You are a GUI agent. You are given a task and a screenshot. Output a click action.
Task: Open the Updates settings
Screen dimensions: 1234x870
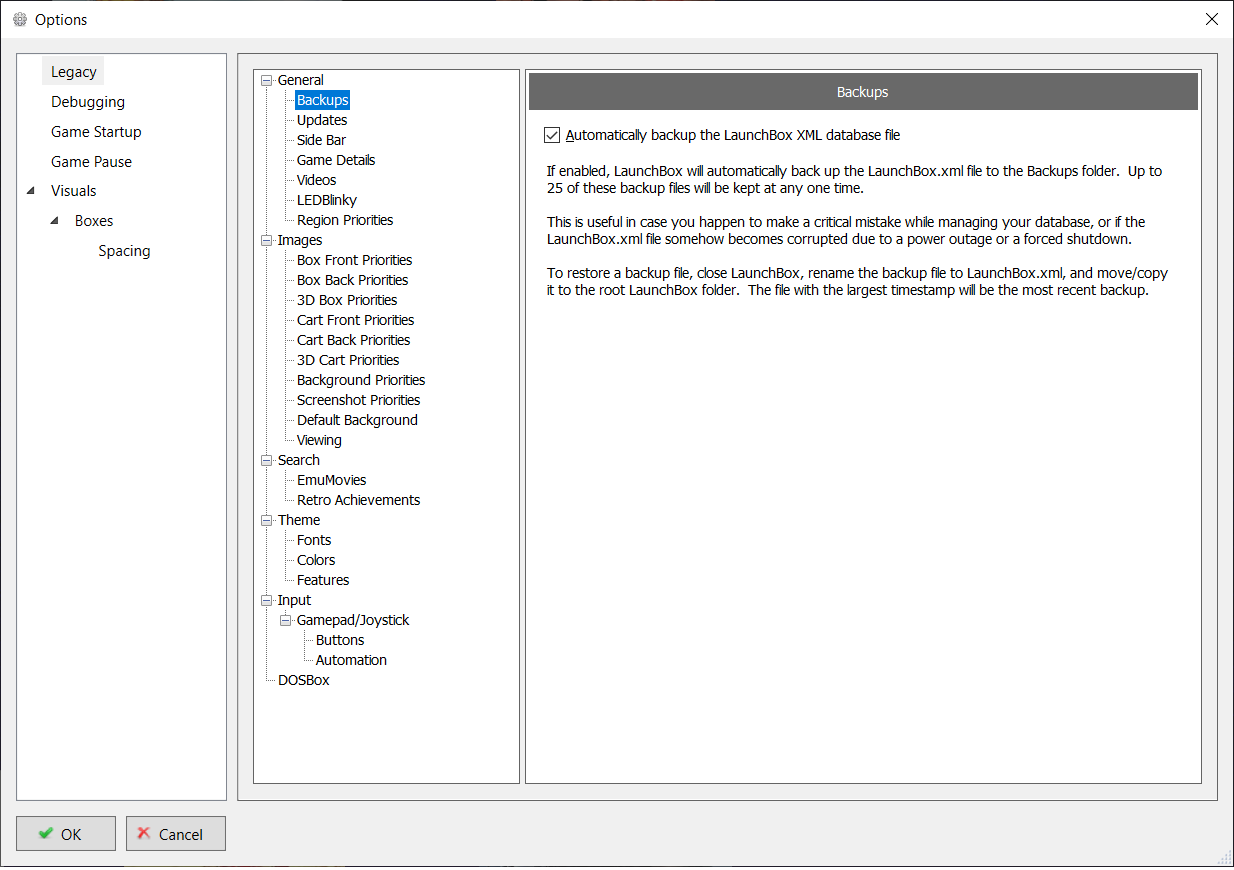[x=322, y=120]
